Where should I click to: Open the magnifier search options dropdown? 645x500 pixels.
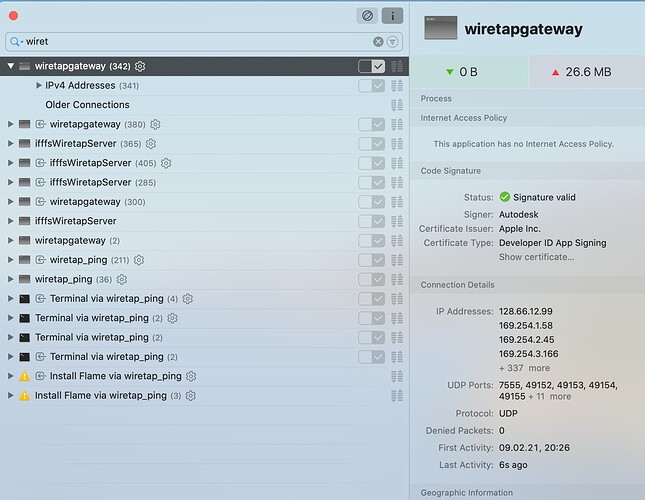click(16, 42)
